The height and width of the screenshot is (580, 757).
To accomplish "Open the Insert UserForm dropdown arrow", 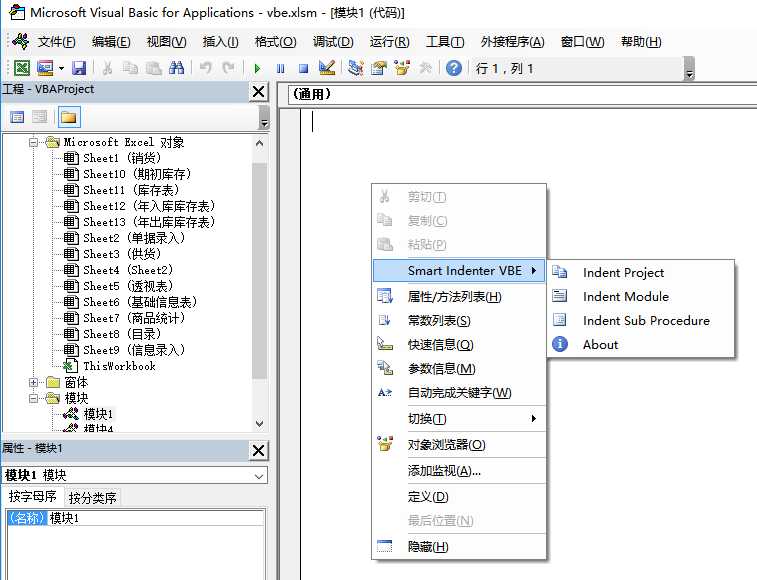I will 61,68.
